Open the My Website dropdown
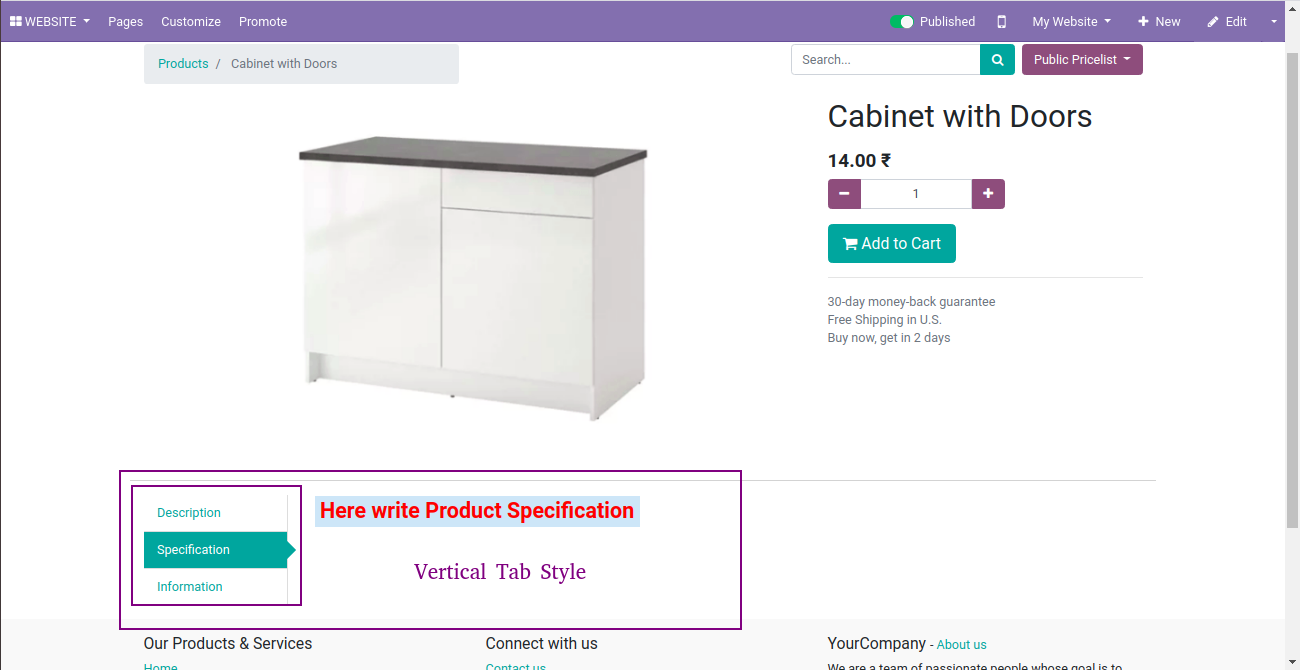 point(1072,21)
